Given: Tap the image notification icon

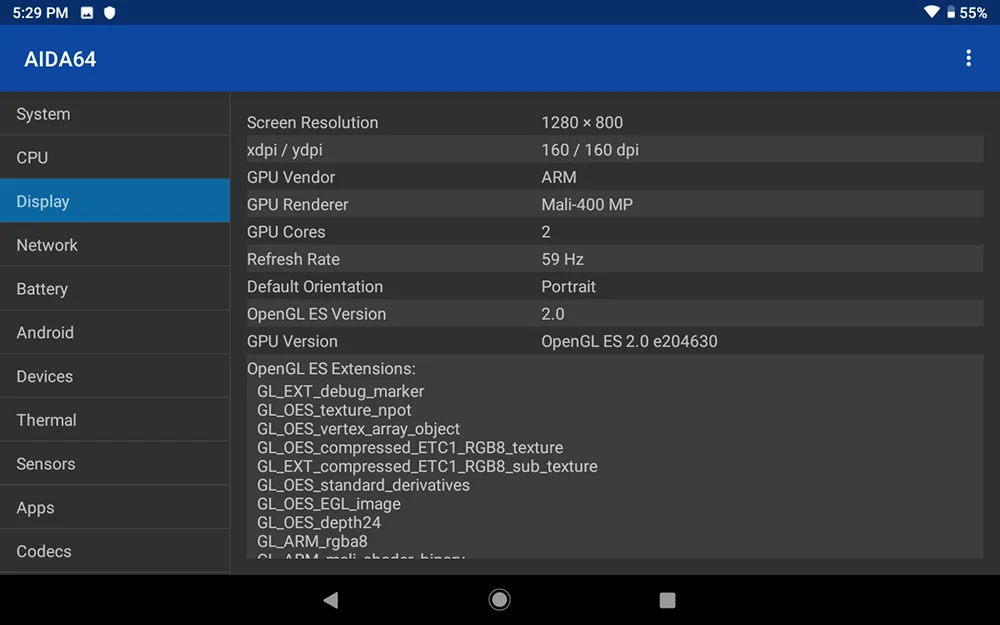Looking at the screenshot, I should 87,13.
